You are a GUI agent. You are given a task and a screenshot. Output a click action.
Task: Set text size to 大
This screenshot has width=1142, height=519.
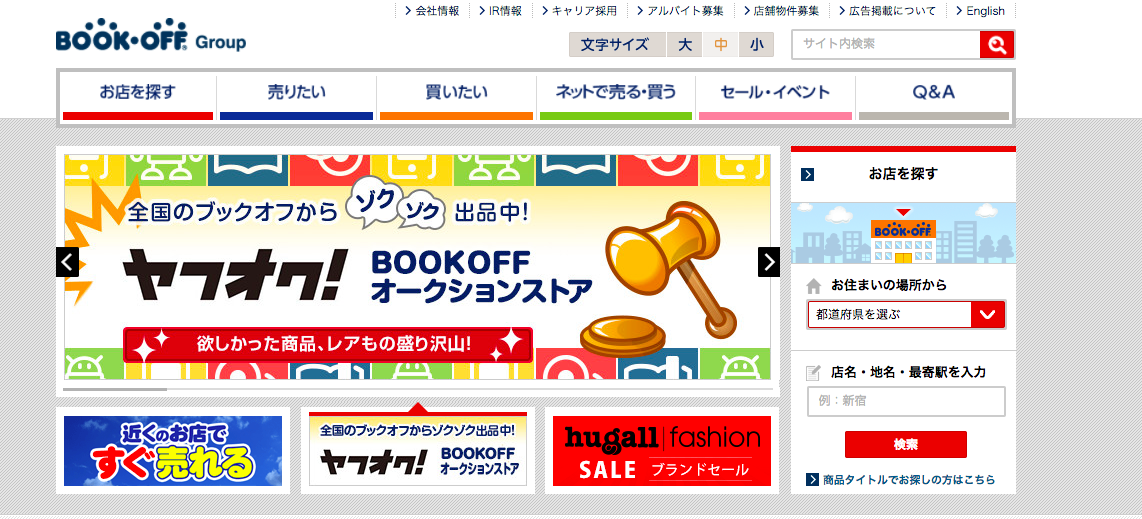tap(685, 44)
